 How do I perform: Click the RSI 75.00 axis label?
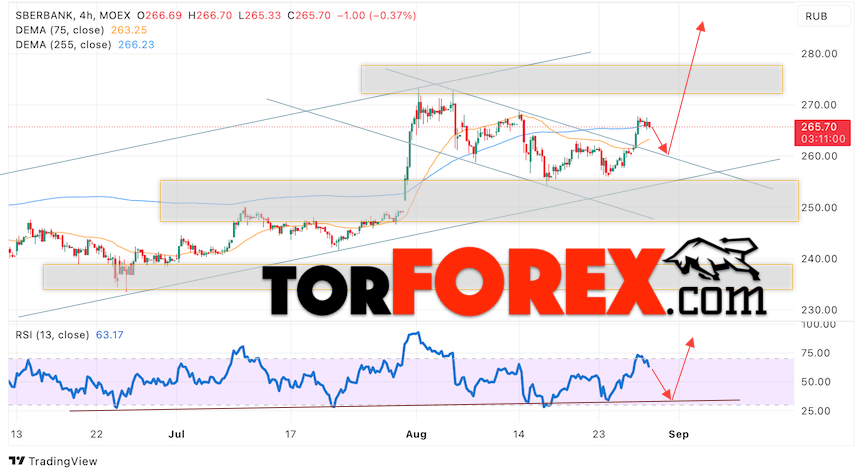tap(816, 353)
